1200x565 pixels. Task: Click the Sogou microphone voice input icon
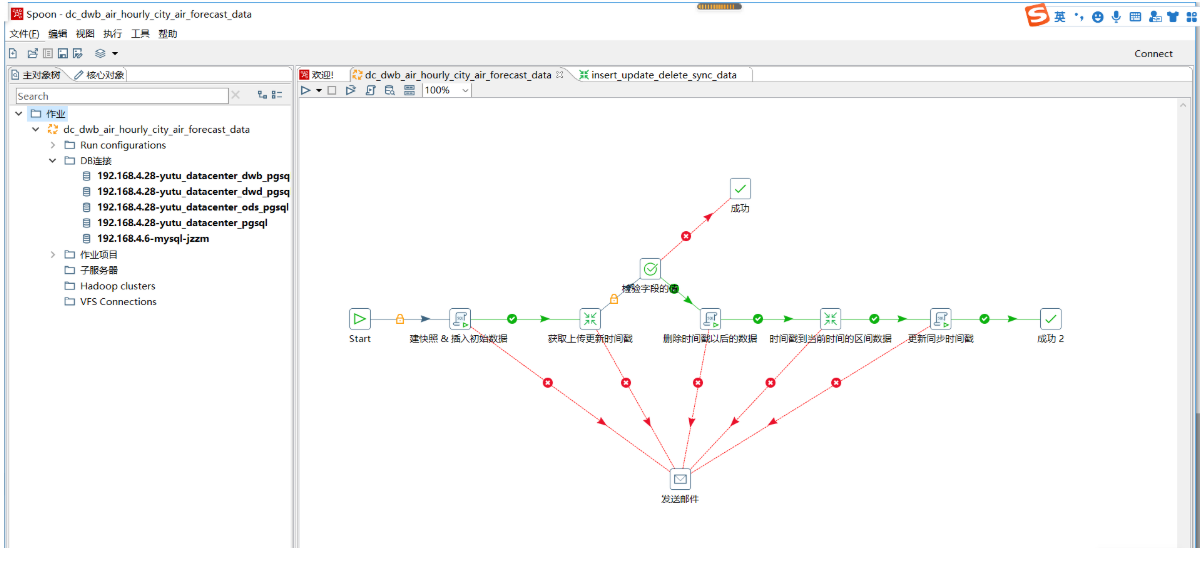(x=1116, y=17)
